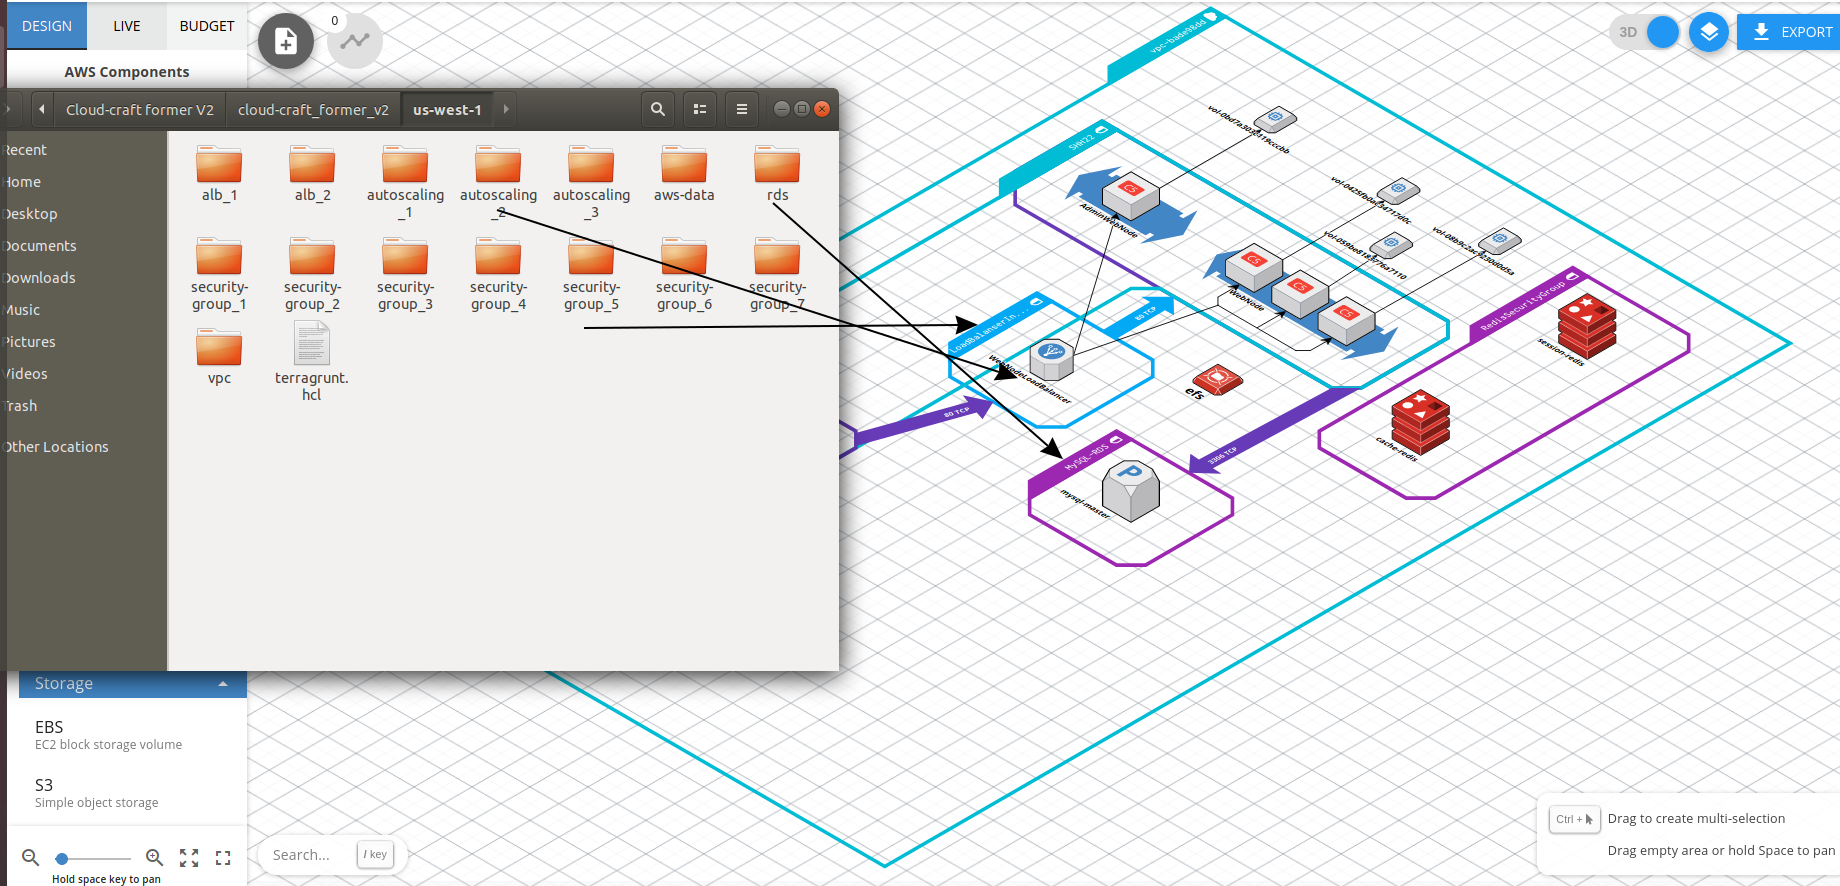This screenshot has width=1840, height=886.
Task: Select the AdminWebNode EC2 instance
Action: 1130,196
